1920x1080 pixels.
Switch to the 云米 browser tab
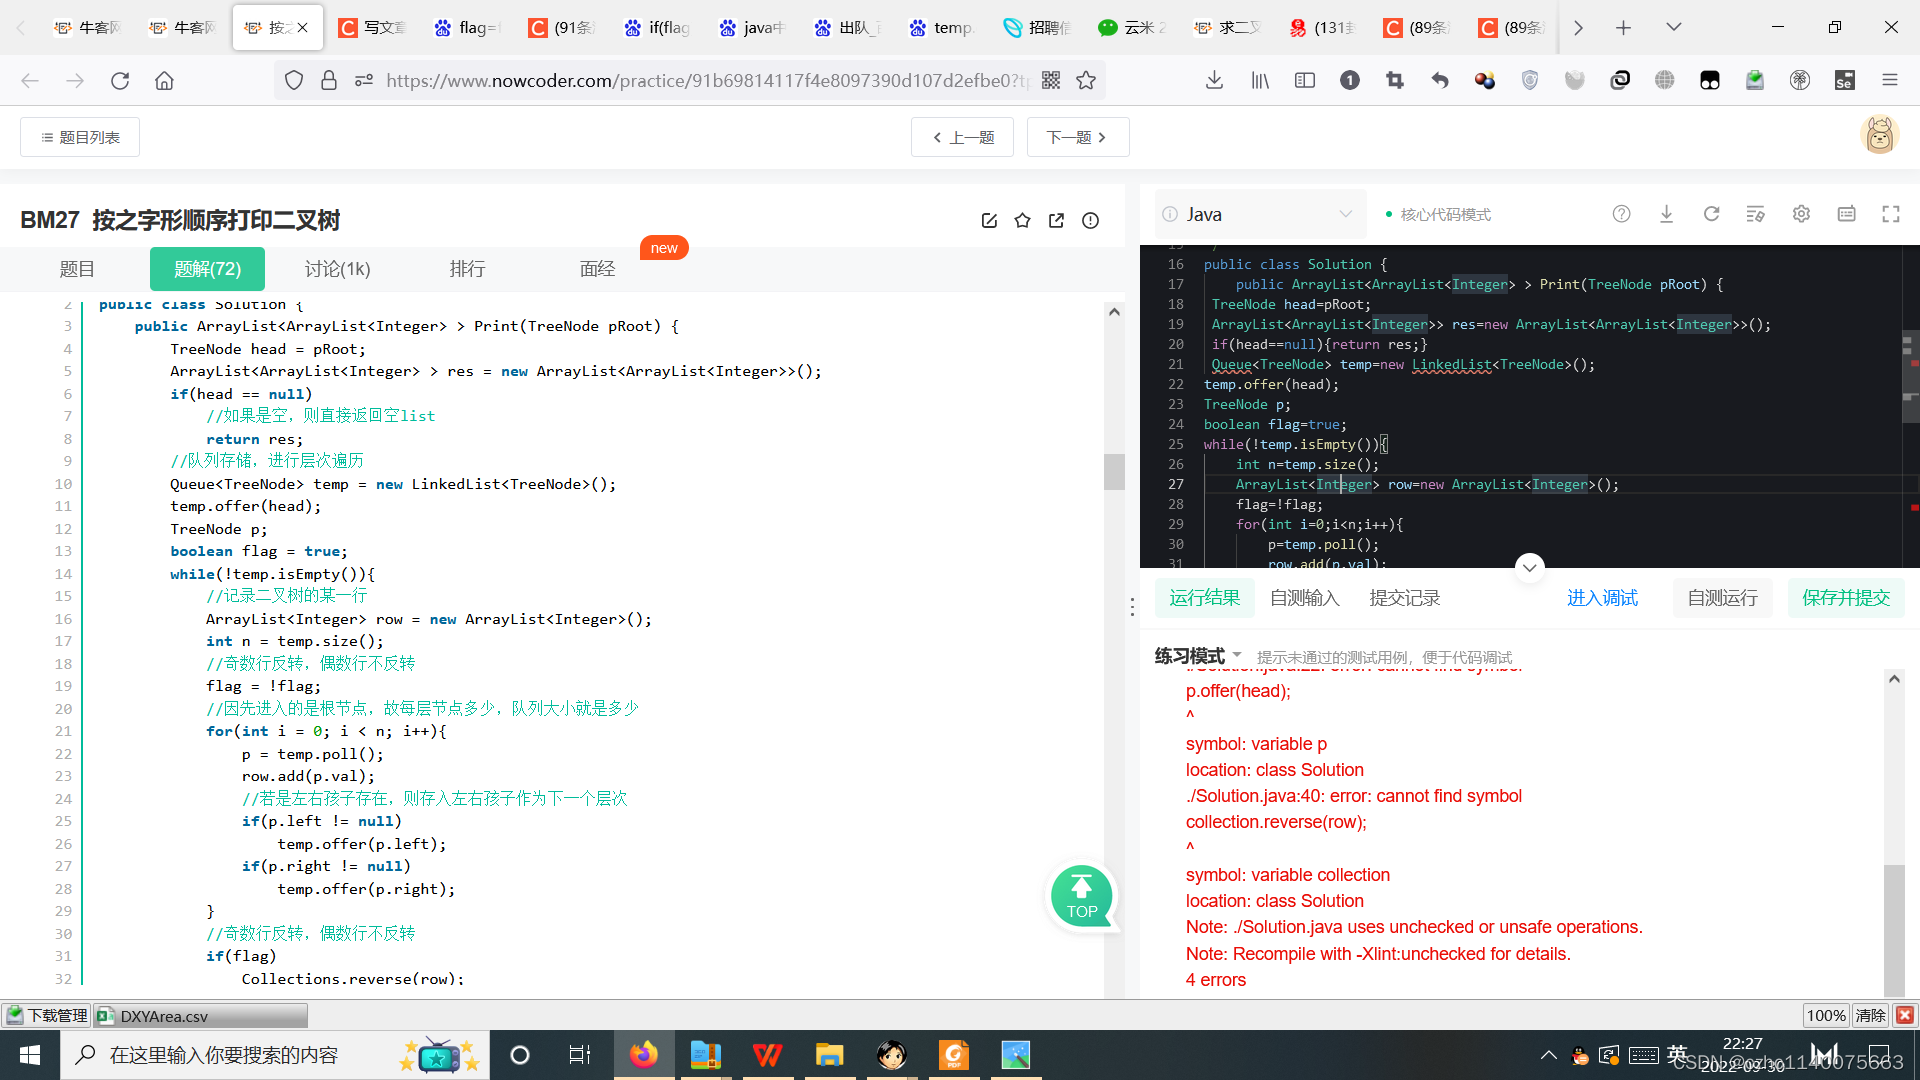(1132, 28)
